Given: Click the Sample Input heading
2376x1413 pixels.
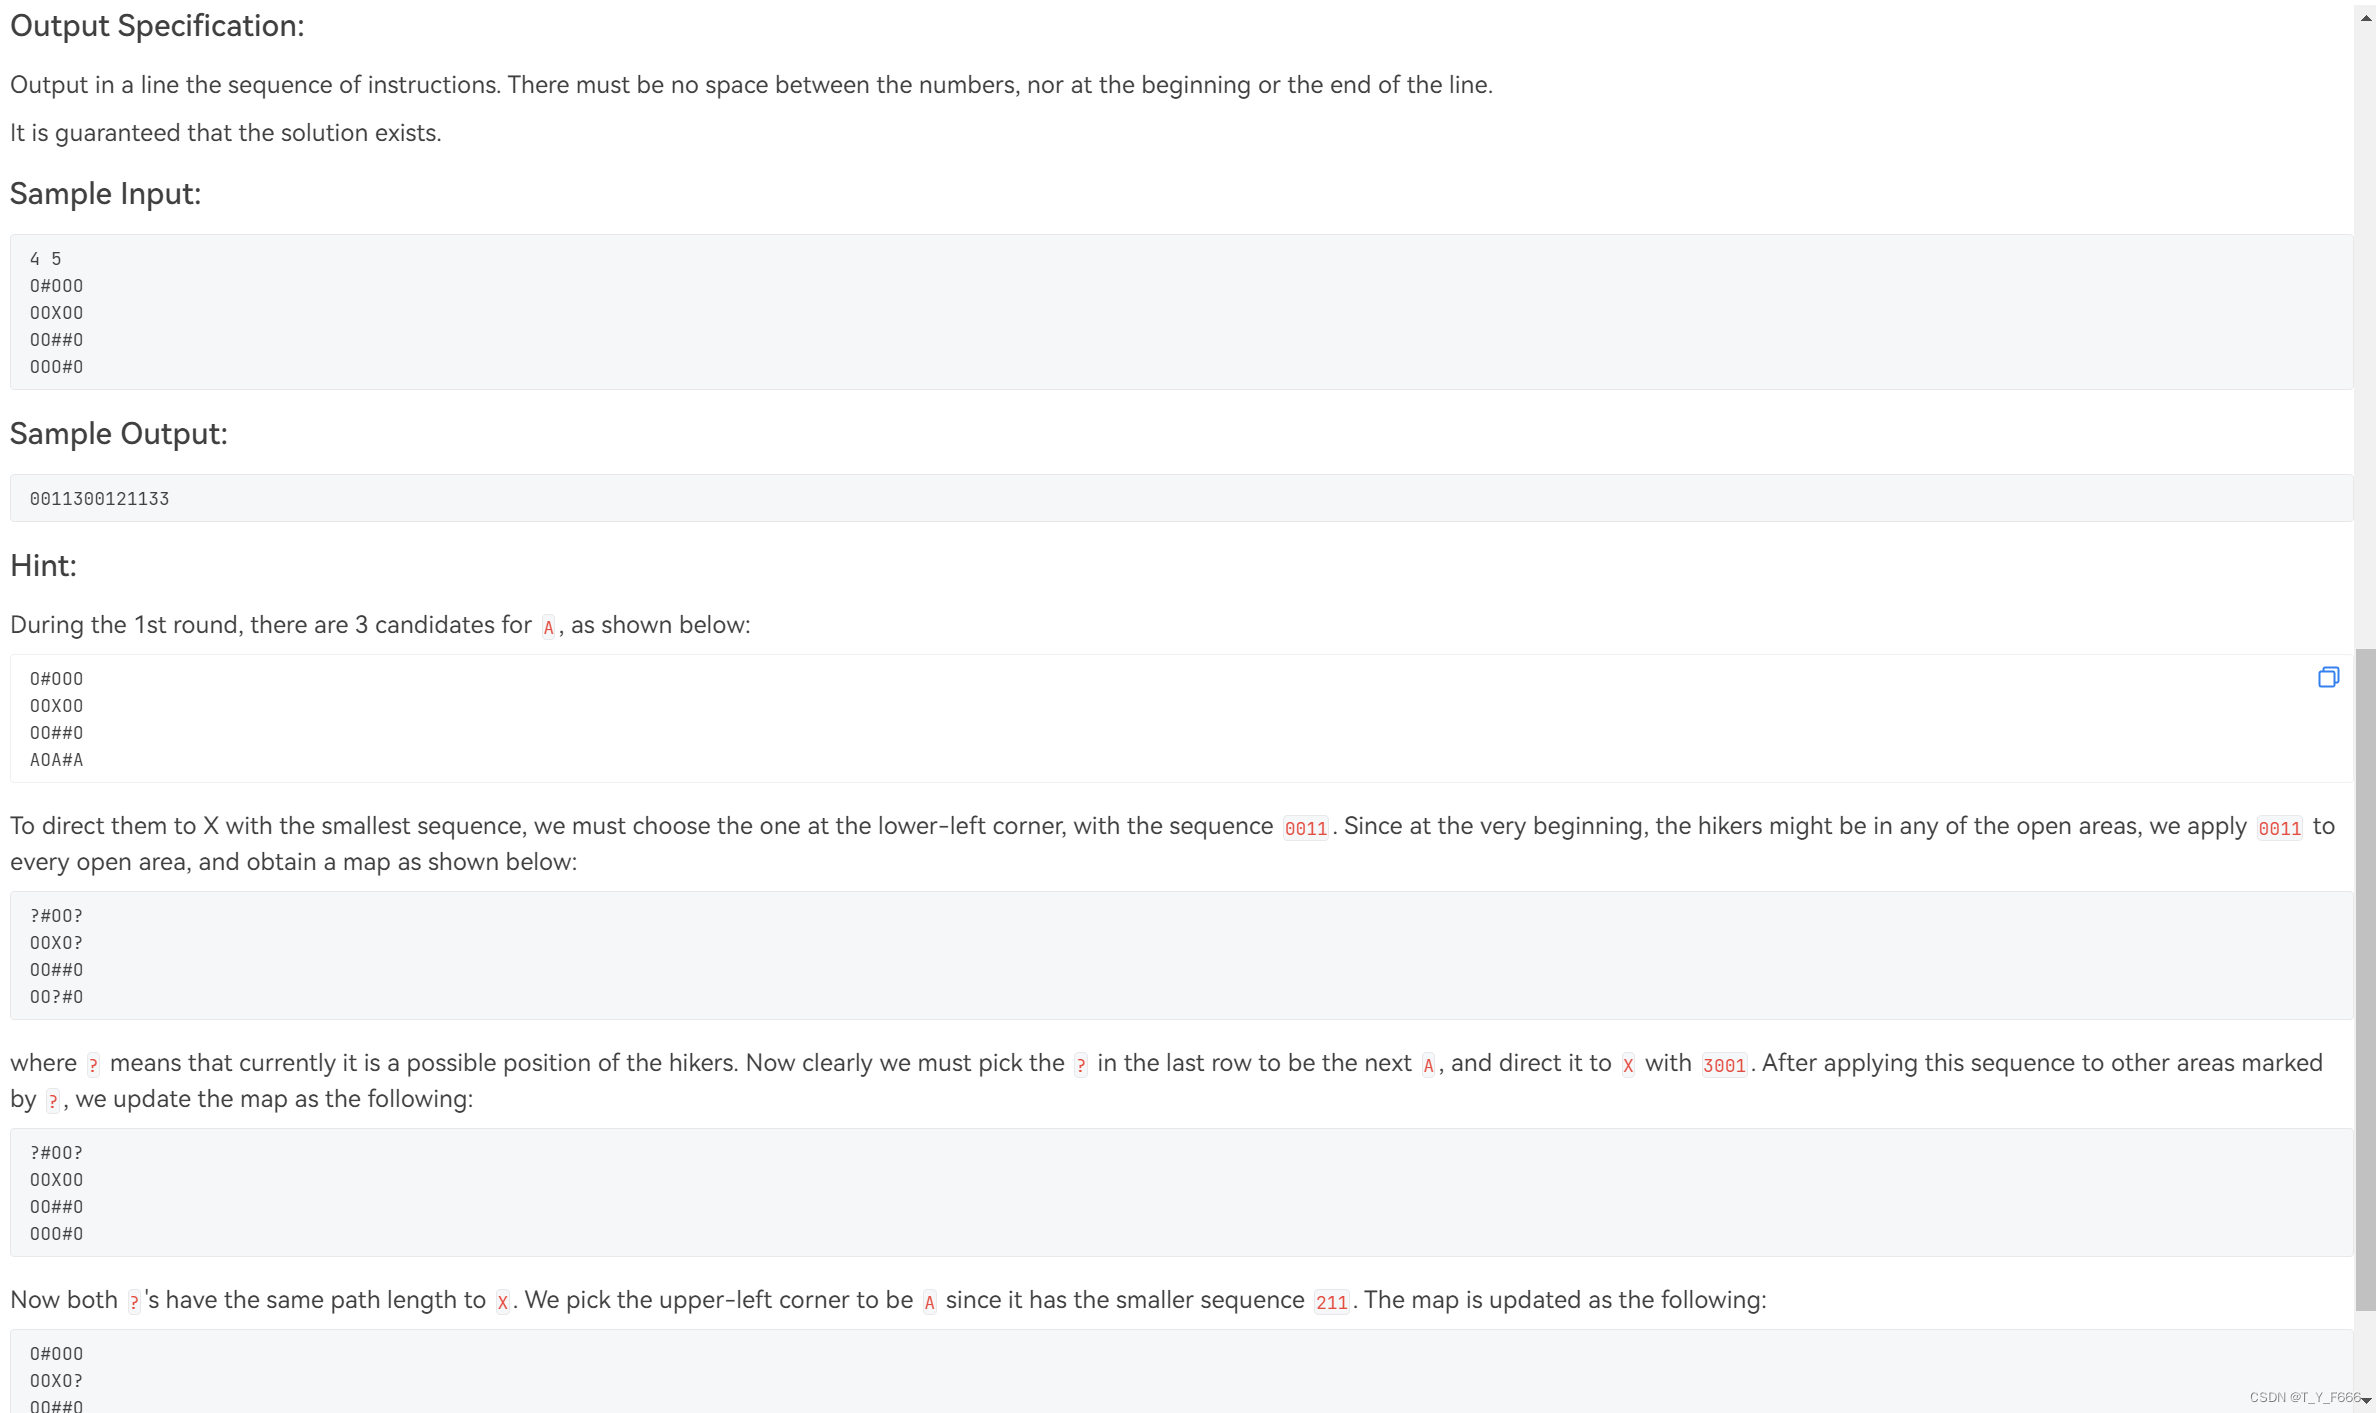Looking at the screenshot, I should 105,194.
